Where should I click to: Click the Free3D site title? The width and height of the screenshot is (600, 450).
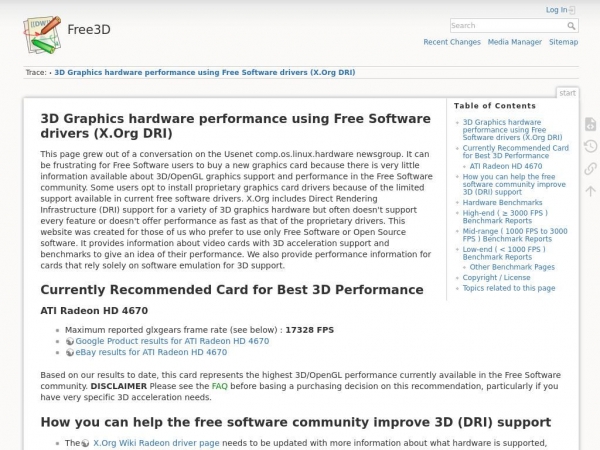(89, 29)
